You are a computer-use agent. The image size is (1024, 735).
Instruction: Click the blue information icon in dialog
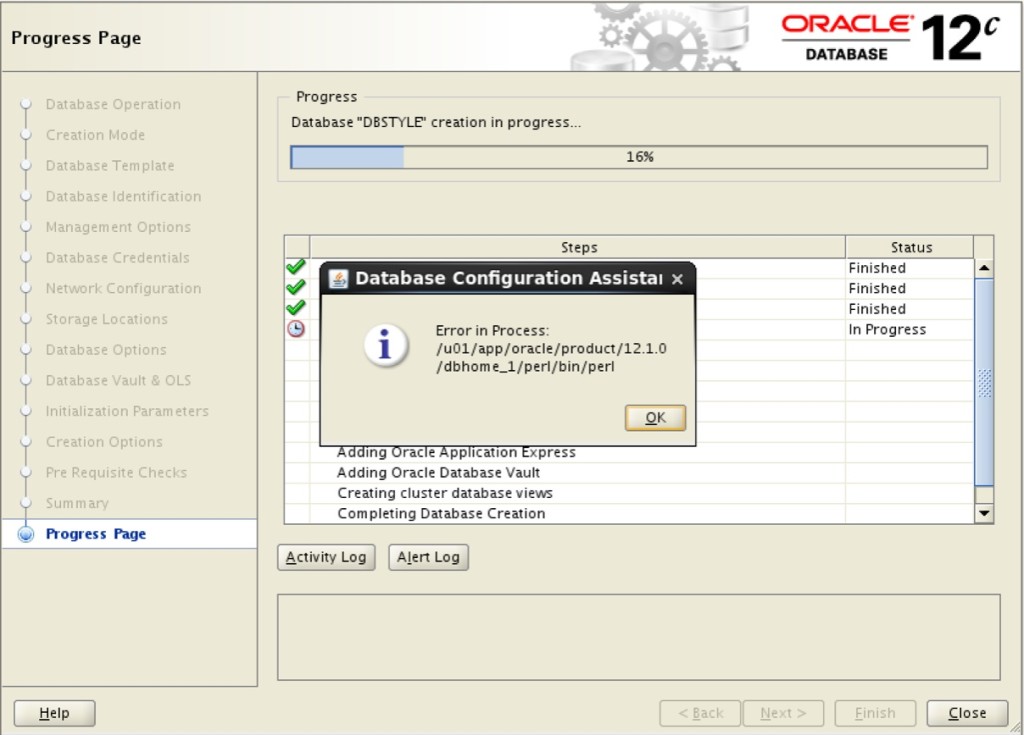click(x=385, y=344)
